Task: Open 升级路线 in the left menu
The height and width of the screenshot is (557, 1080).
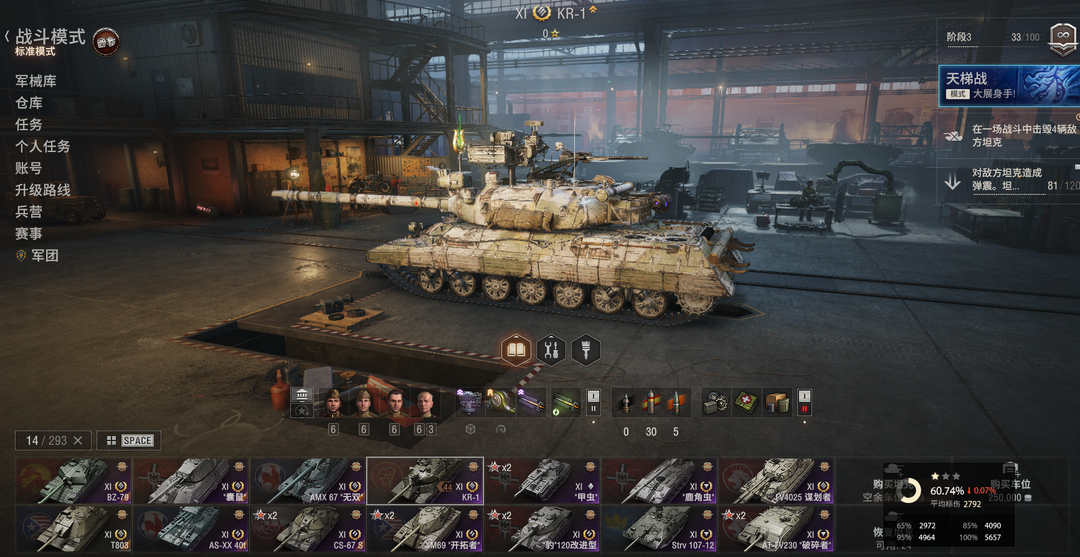Action: pos(43,190)
